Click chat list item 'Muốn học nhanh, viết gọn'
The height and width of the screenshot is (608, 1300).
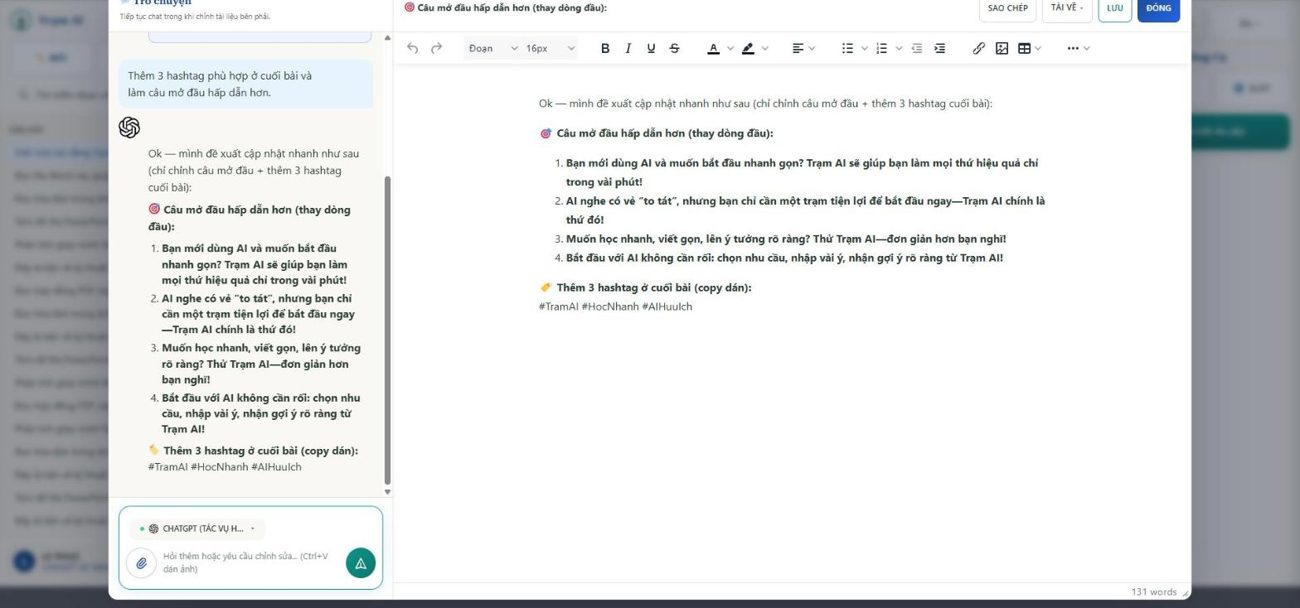pos(261,363)
